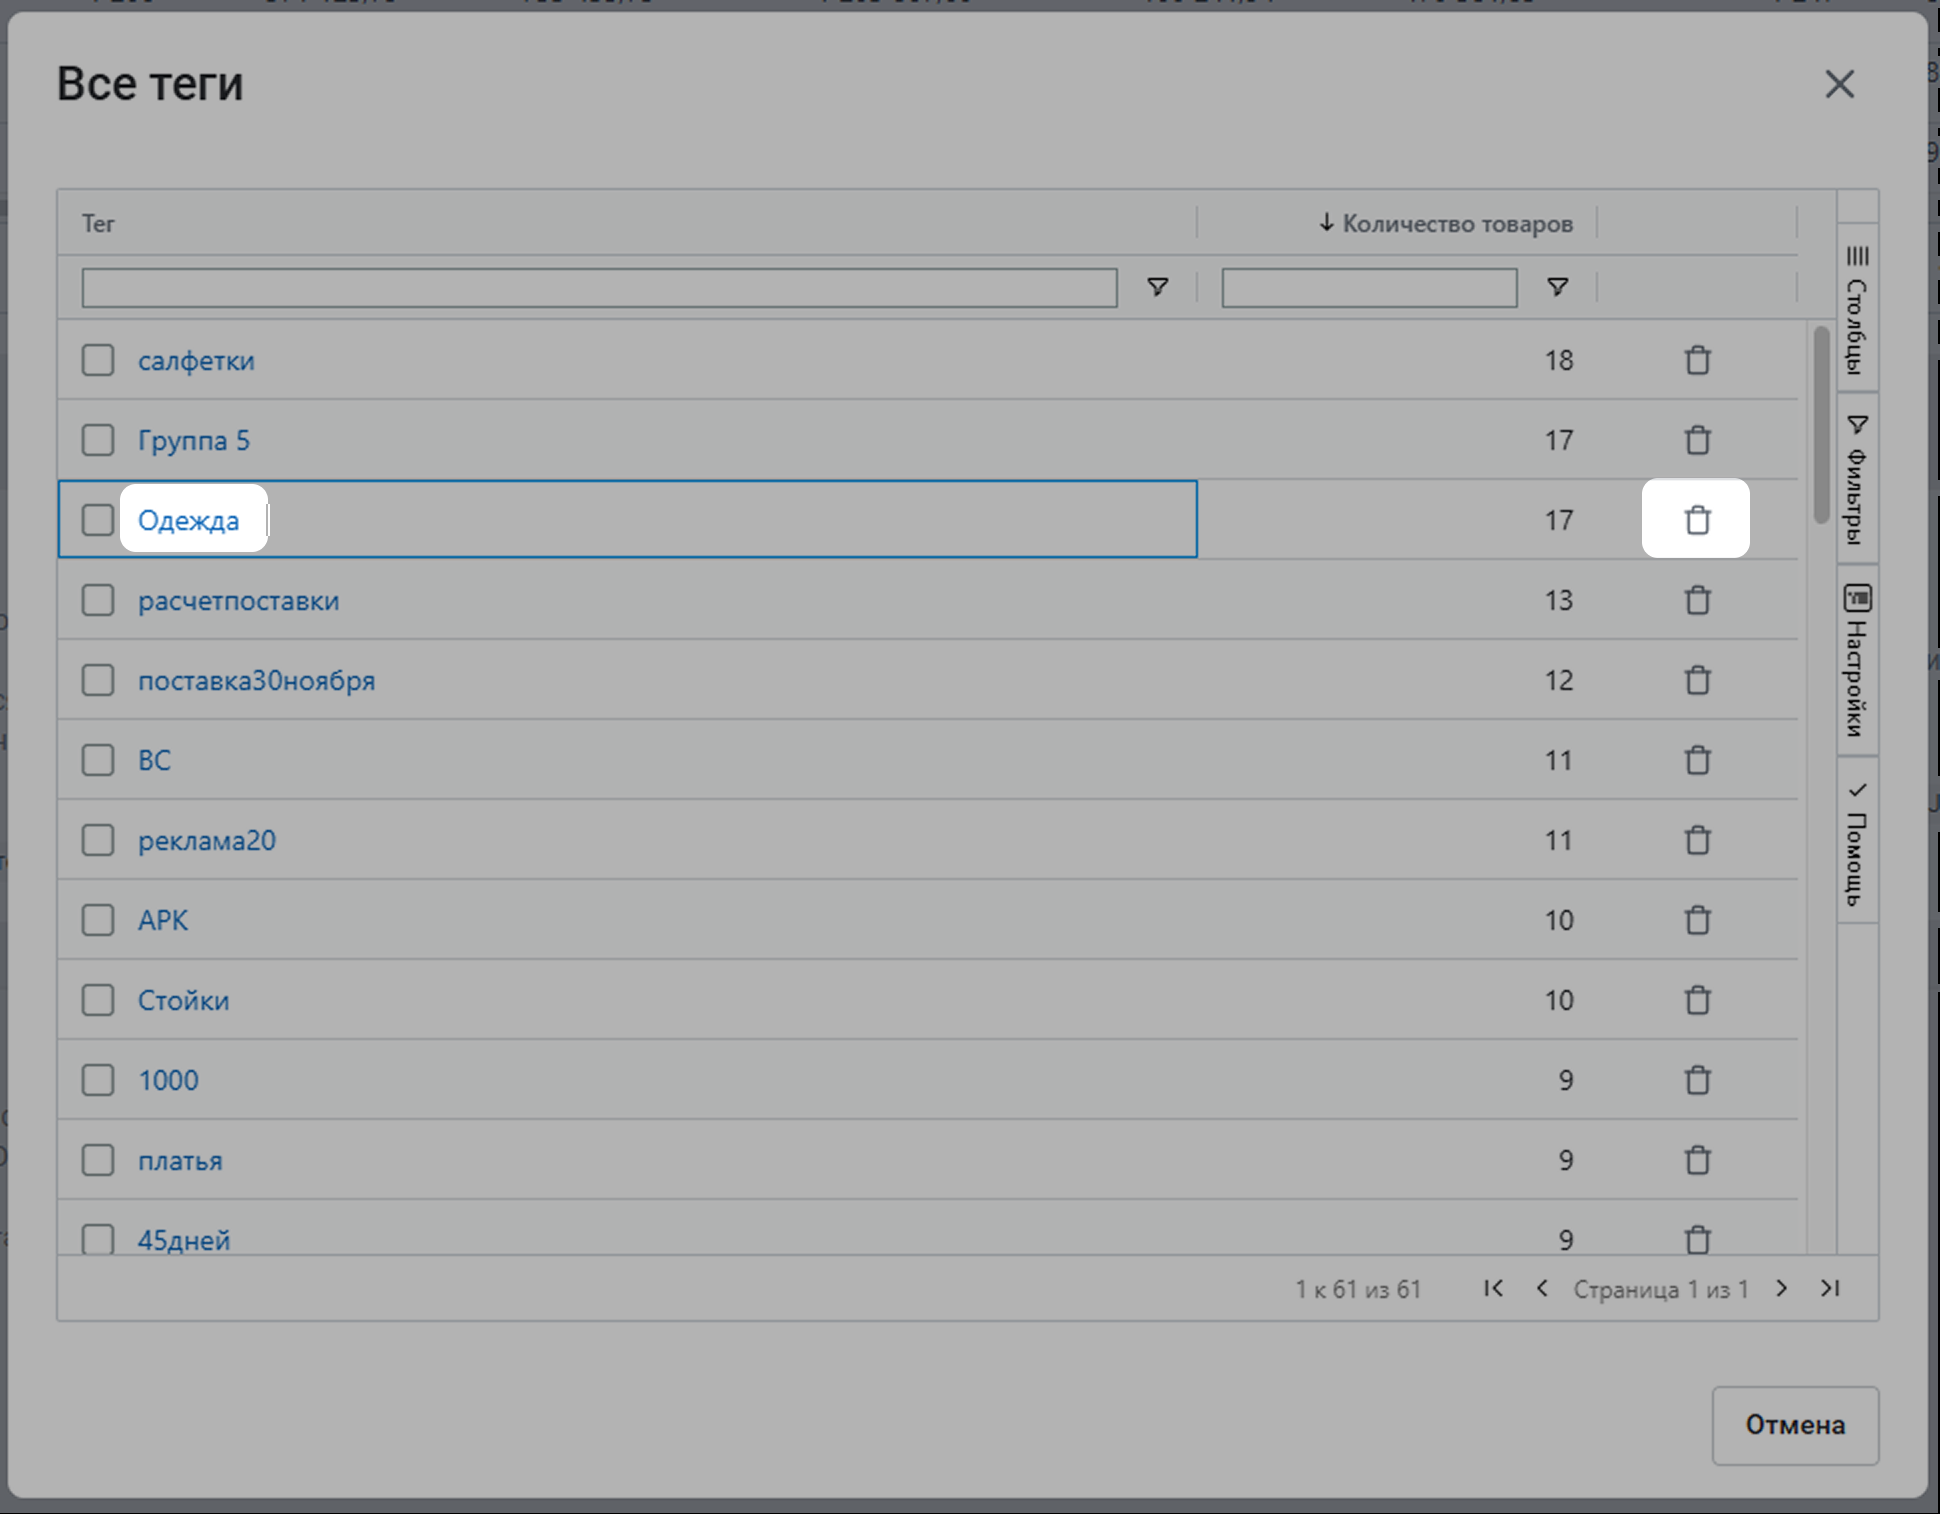Click the tag list vertical scrollbar
The width and height of the screenshot is (1940, 1514).
[x=1821, y=423]
